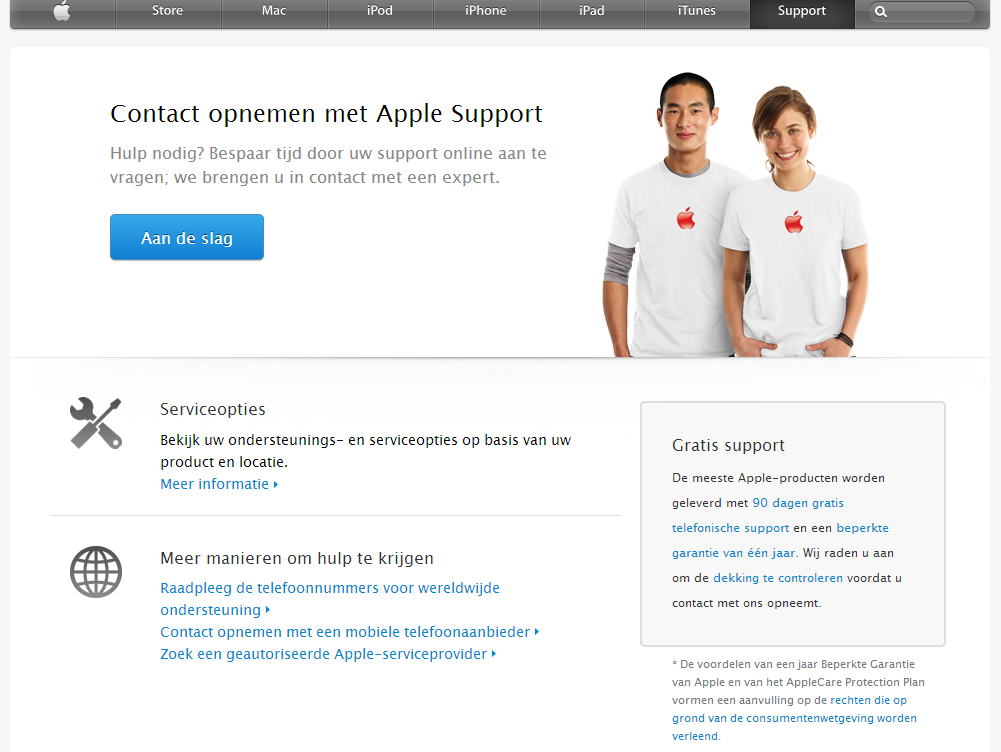
Task: Open the iTunes tab
Action: coord(696,11)
